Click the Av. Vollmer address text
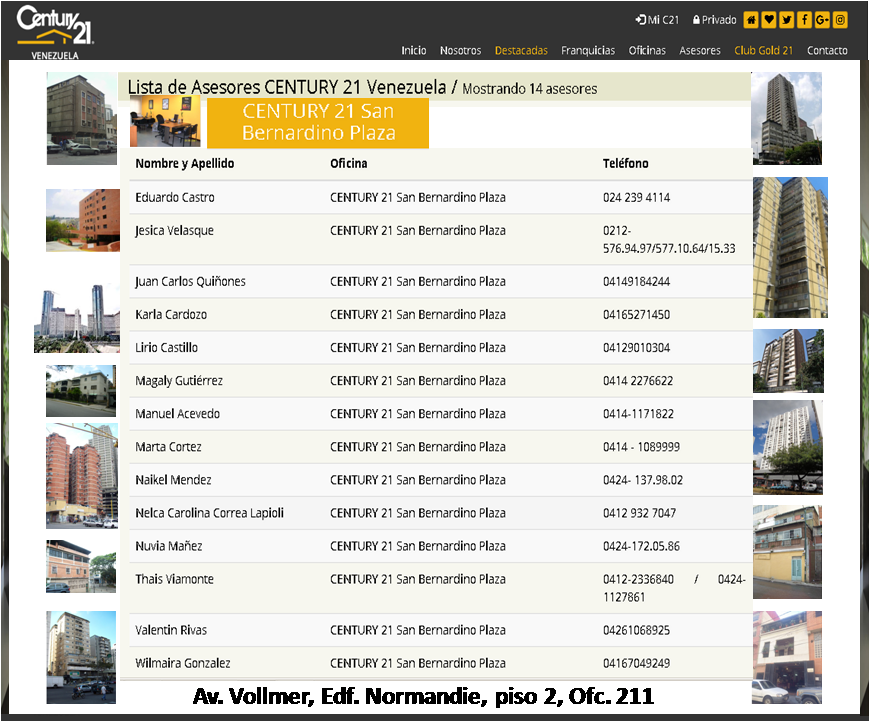Image resolution: width=870 pixels, height=722 pixels. [423, 696]
